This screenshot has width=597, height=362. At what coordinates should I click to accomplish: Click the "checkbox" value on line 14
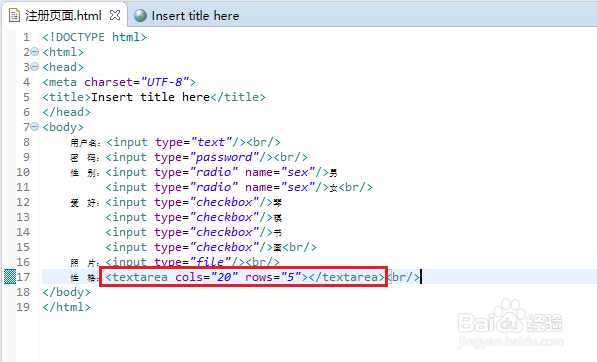(225, 232)
